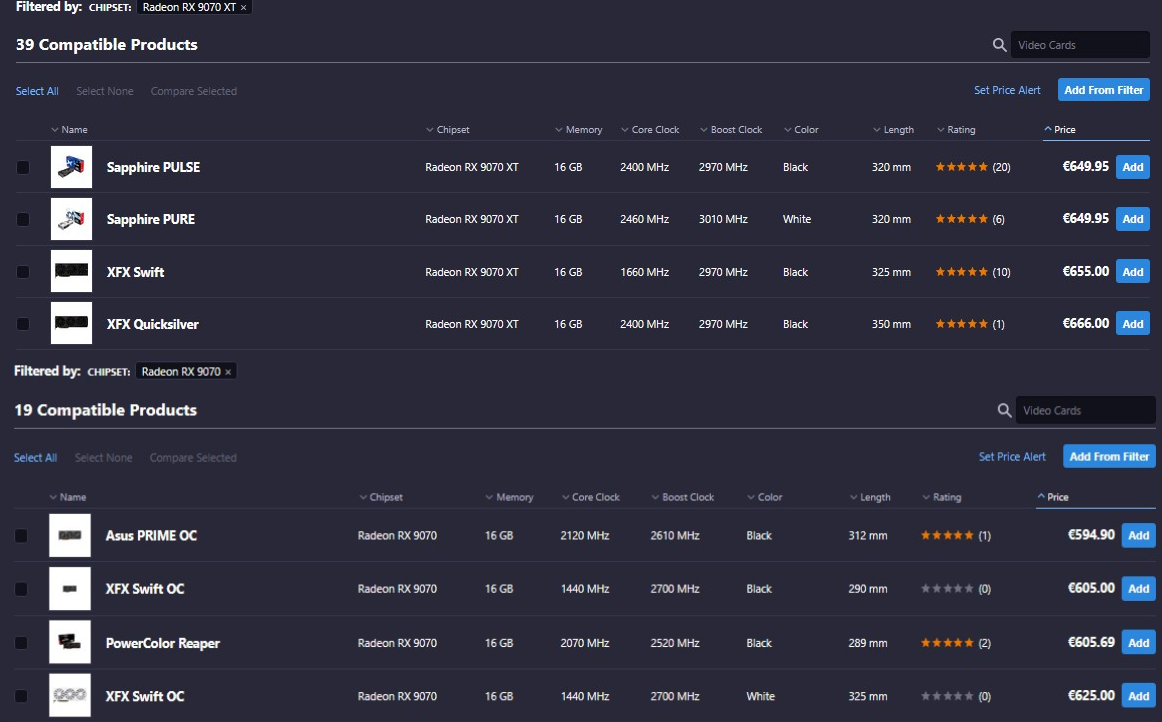Sort RX 9070 list by Core Clock
The image size is (1162, 722).
point(591,497)
